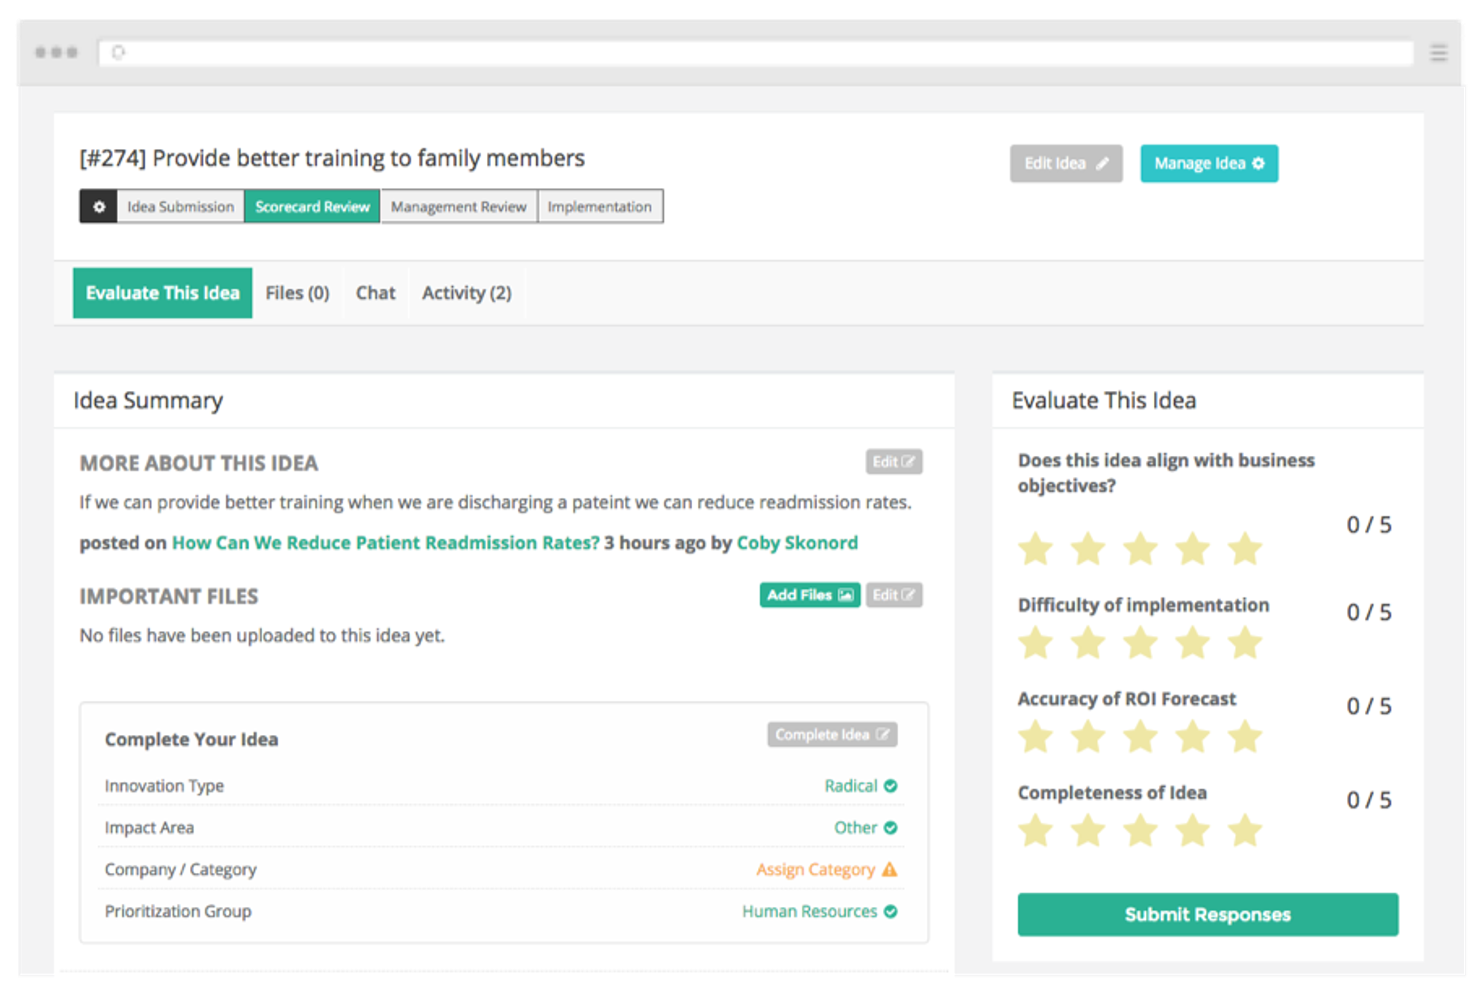The image size is (1480, 987).
Task: Give Difficulty of implementation five stars
Action: click(x=1245, y=643)
